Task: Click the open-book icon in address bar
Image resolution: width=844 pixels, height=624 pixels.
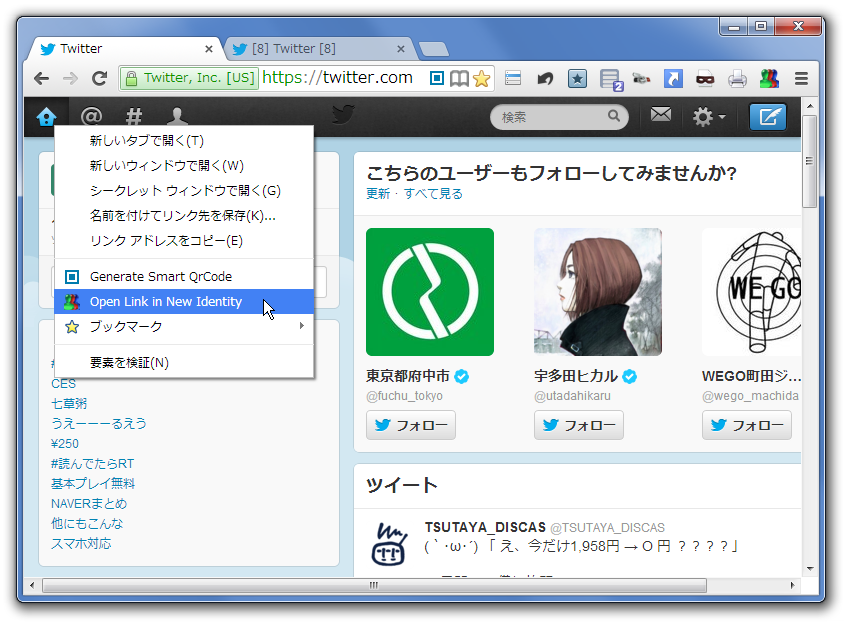Action: pyautogui.click(x=459, y=79)
